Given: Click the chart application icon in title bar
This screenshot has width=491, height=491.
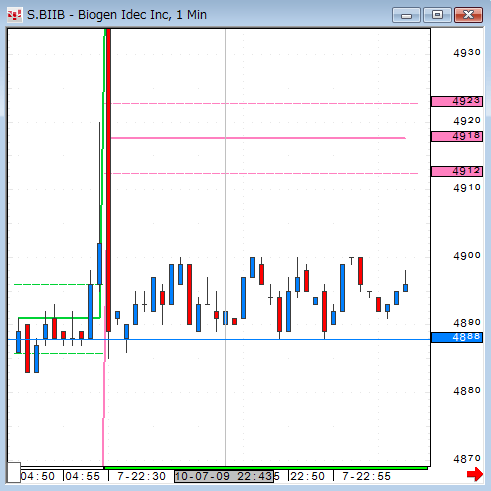Looking at the screenshot, I should [x=14, y=15].
